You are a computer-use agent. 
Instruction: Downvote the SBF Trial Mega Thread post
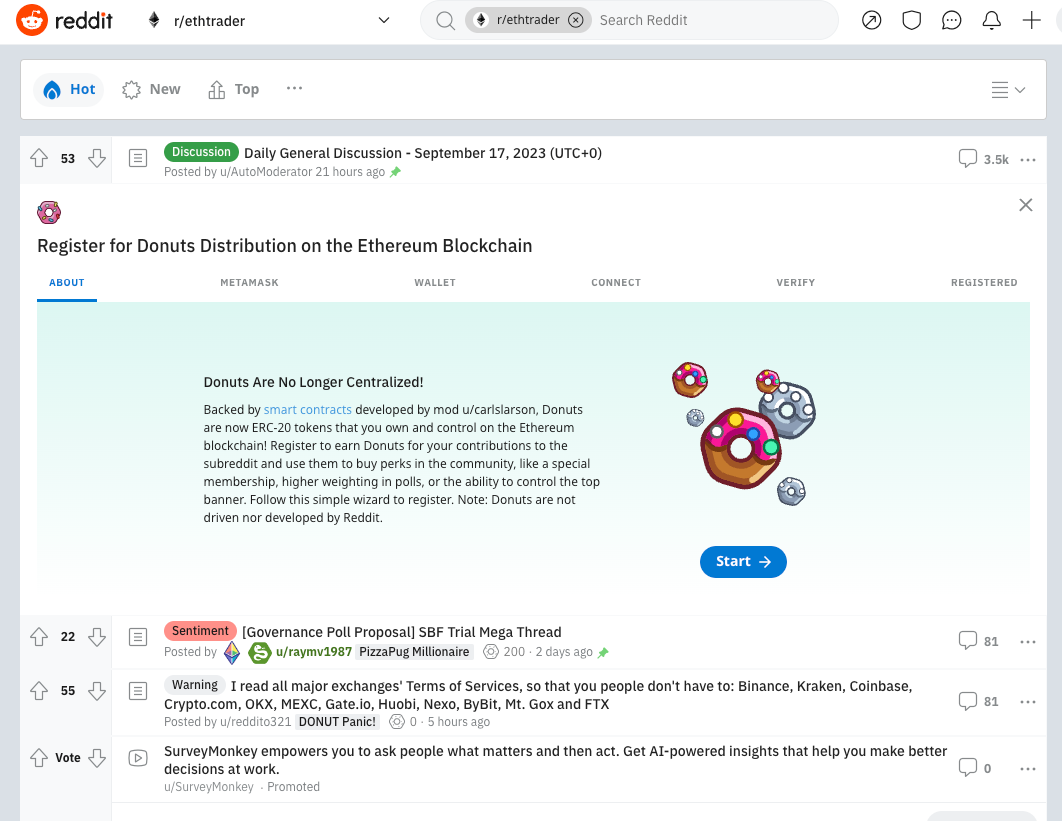(x=97, y=637)
